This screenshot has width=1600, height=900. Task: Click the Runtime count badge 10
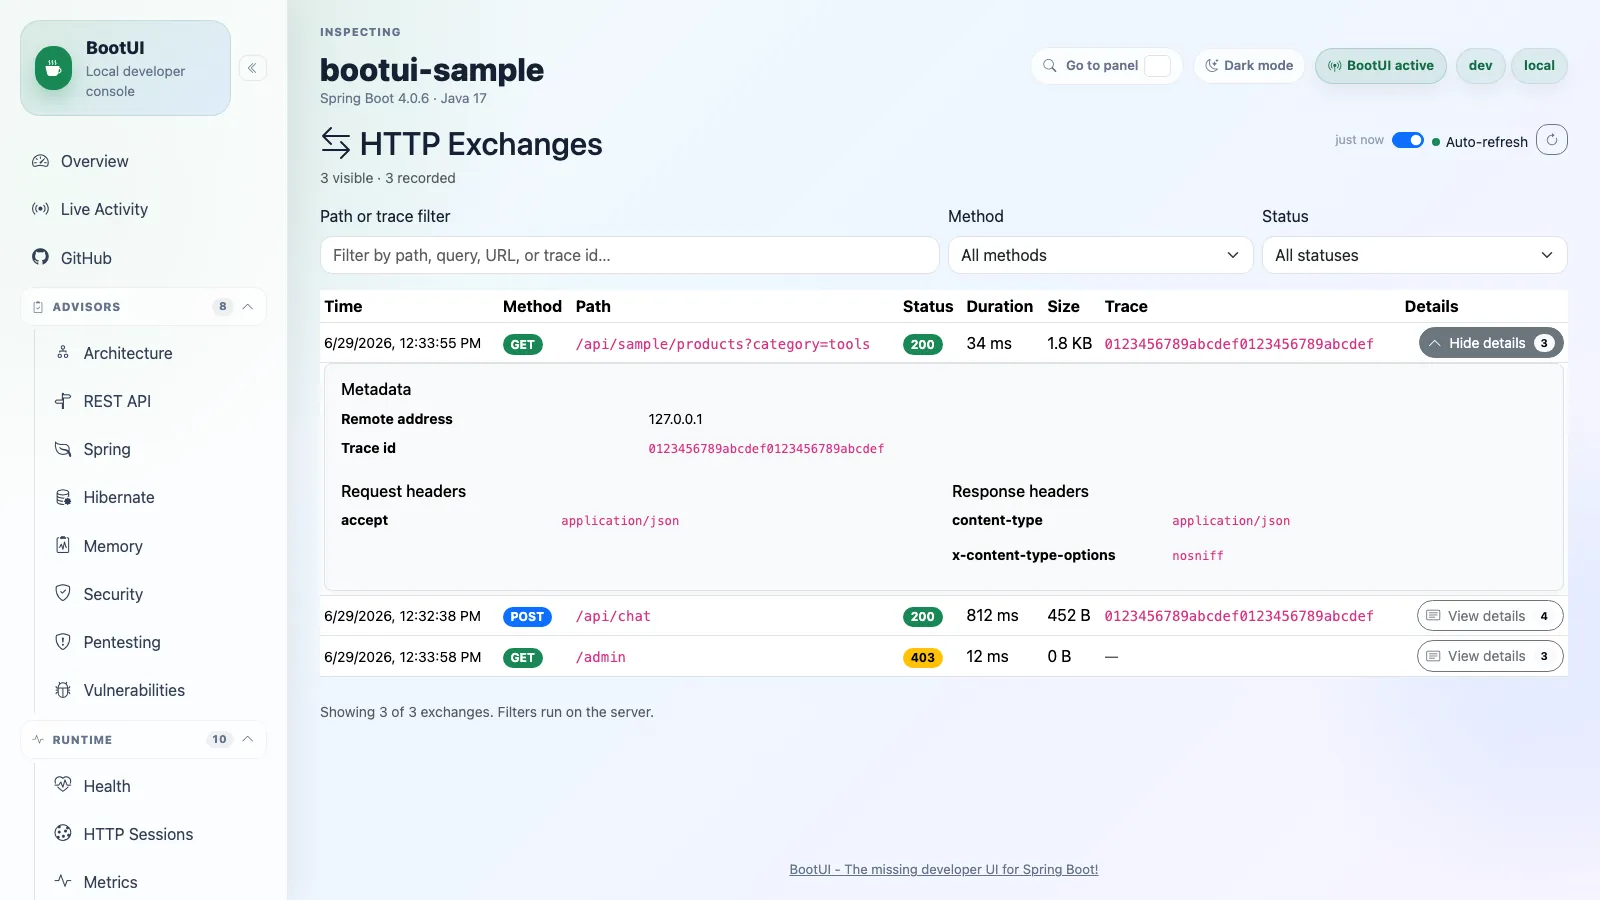[x=219, y=740]
